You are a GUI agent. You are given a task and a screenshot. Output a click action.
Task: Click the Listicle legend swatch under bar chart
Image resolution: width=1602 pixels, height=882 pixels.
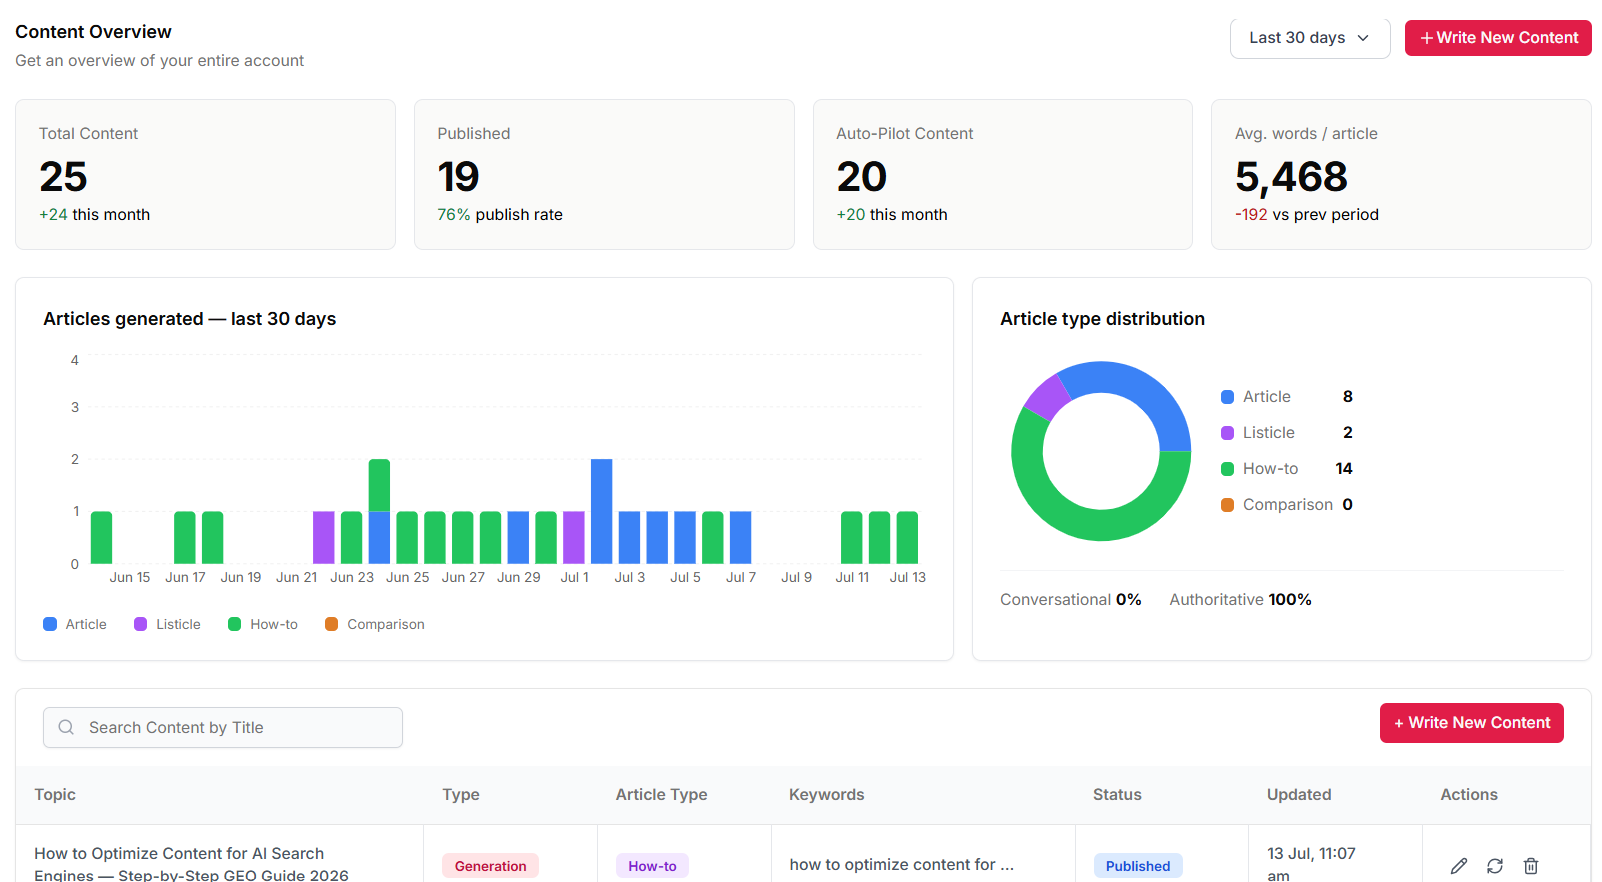tap(141, 624)
